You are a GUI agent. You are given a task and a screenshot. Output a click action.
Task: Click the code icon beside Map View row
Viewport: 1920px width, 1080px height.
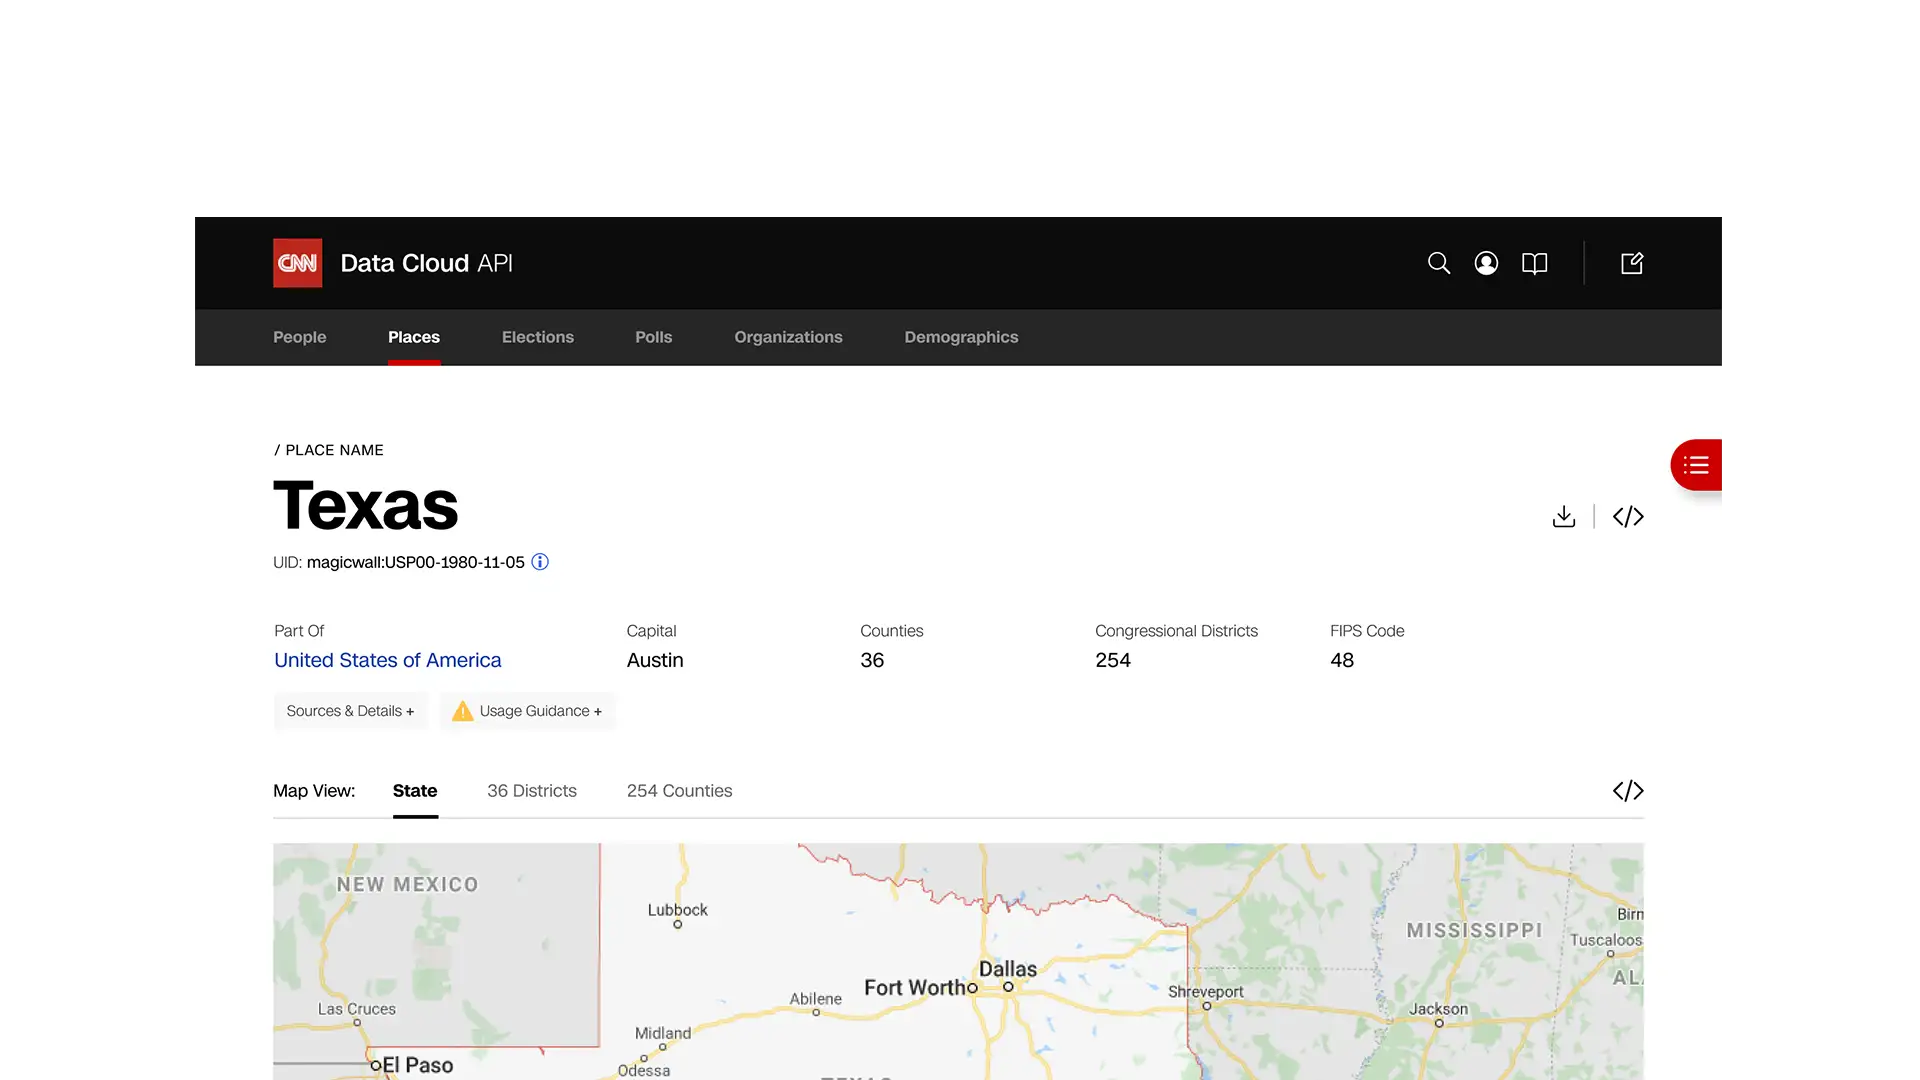1627,790
